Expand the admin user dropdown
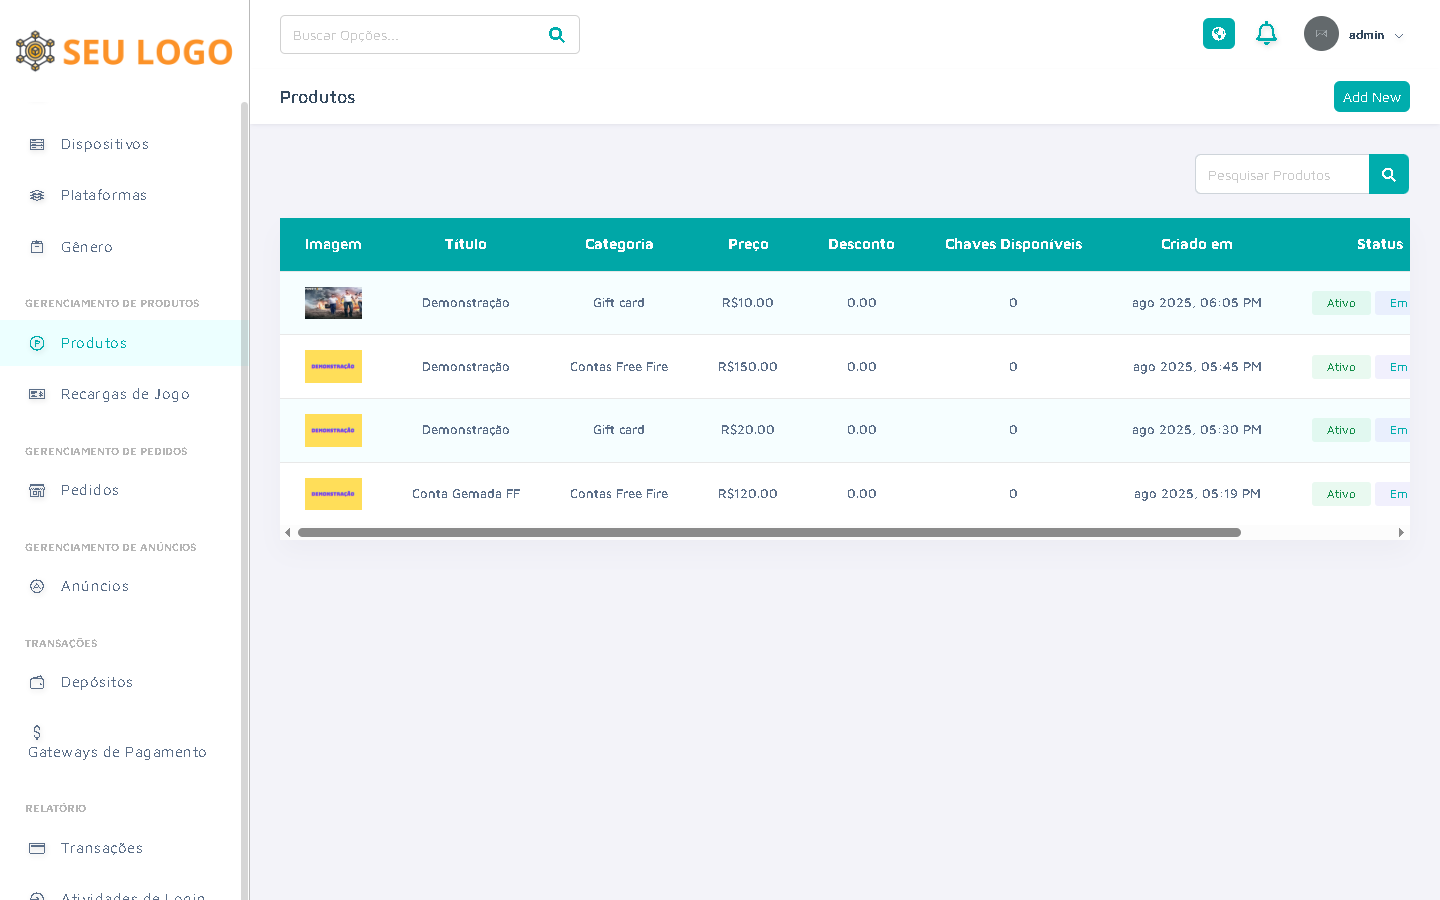 click(1398, 36)
